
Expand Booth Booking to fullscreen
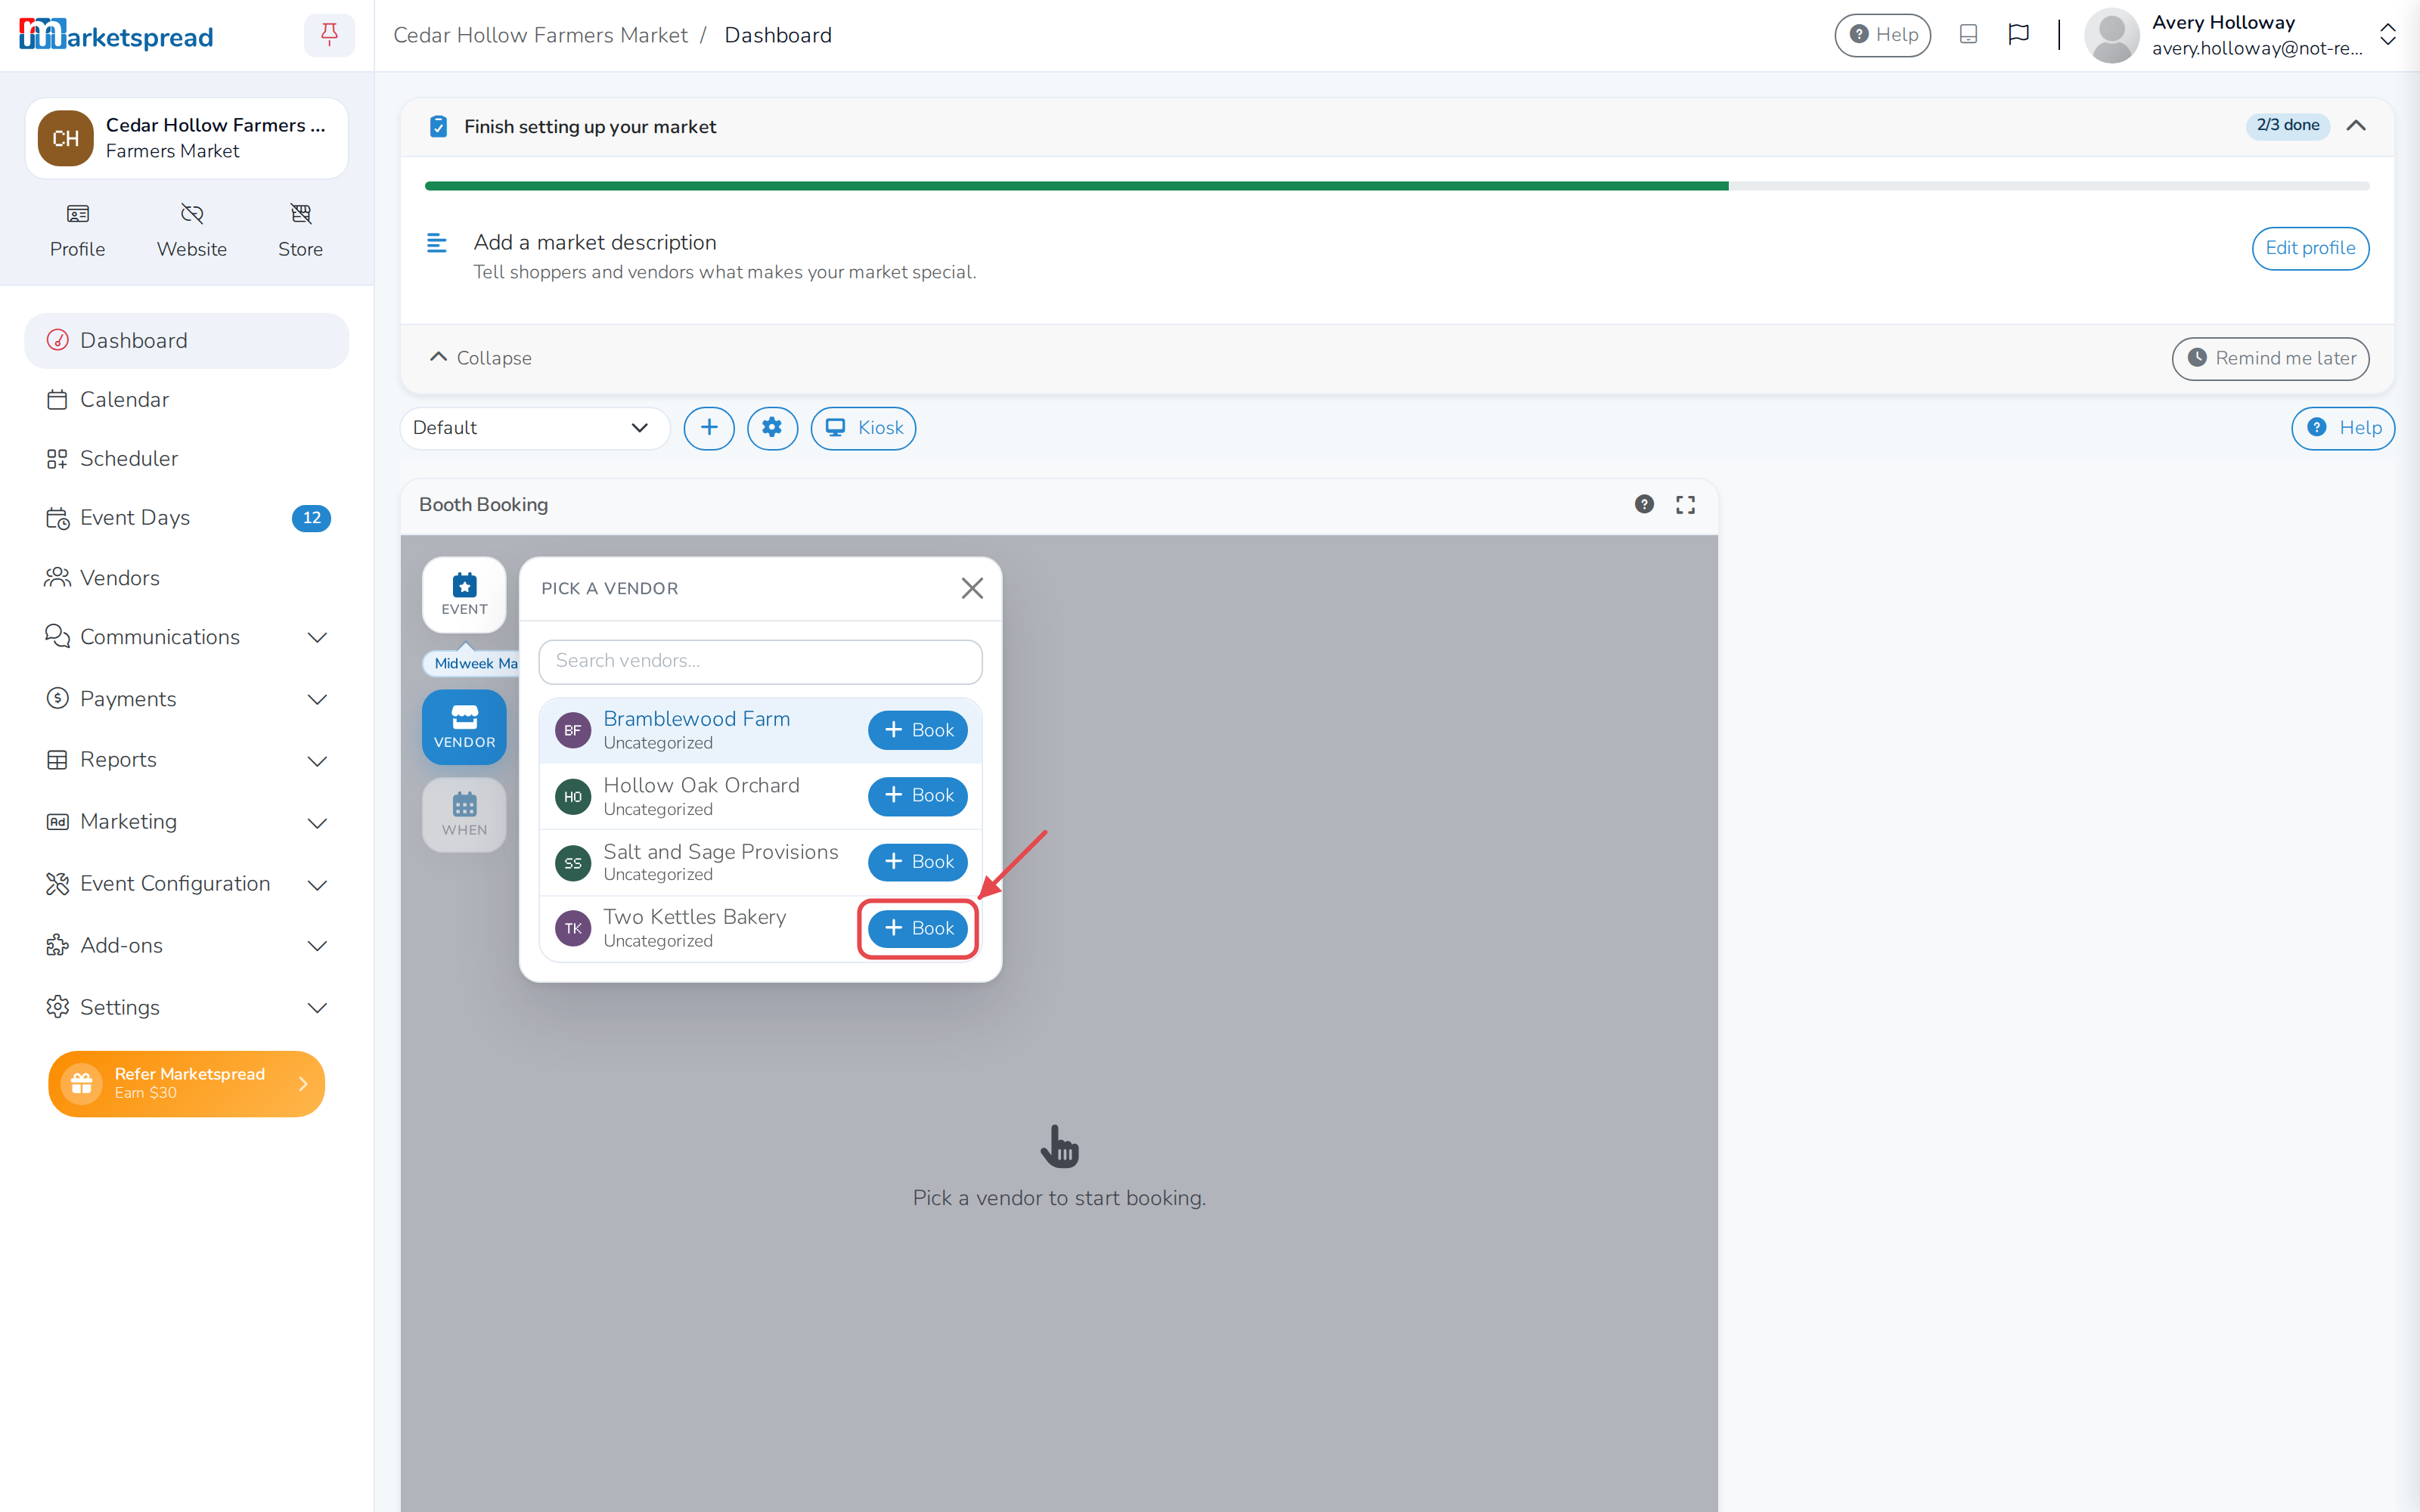tap(1685, 505)
